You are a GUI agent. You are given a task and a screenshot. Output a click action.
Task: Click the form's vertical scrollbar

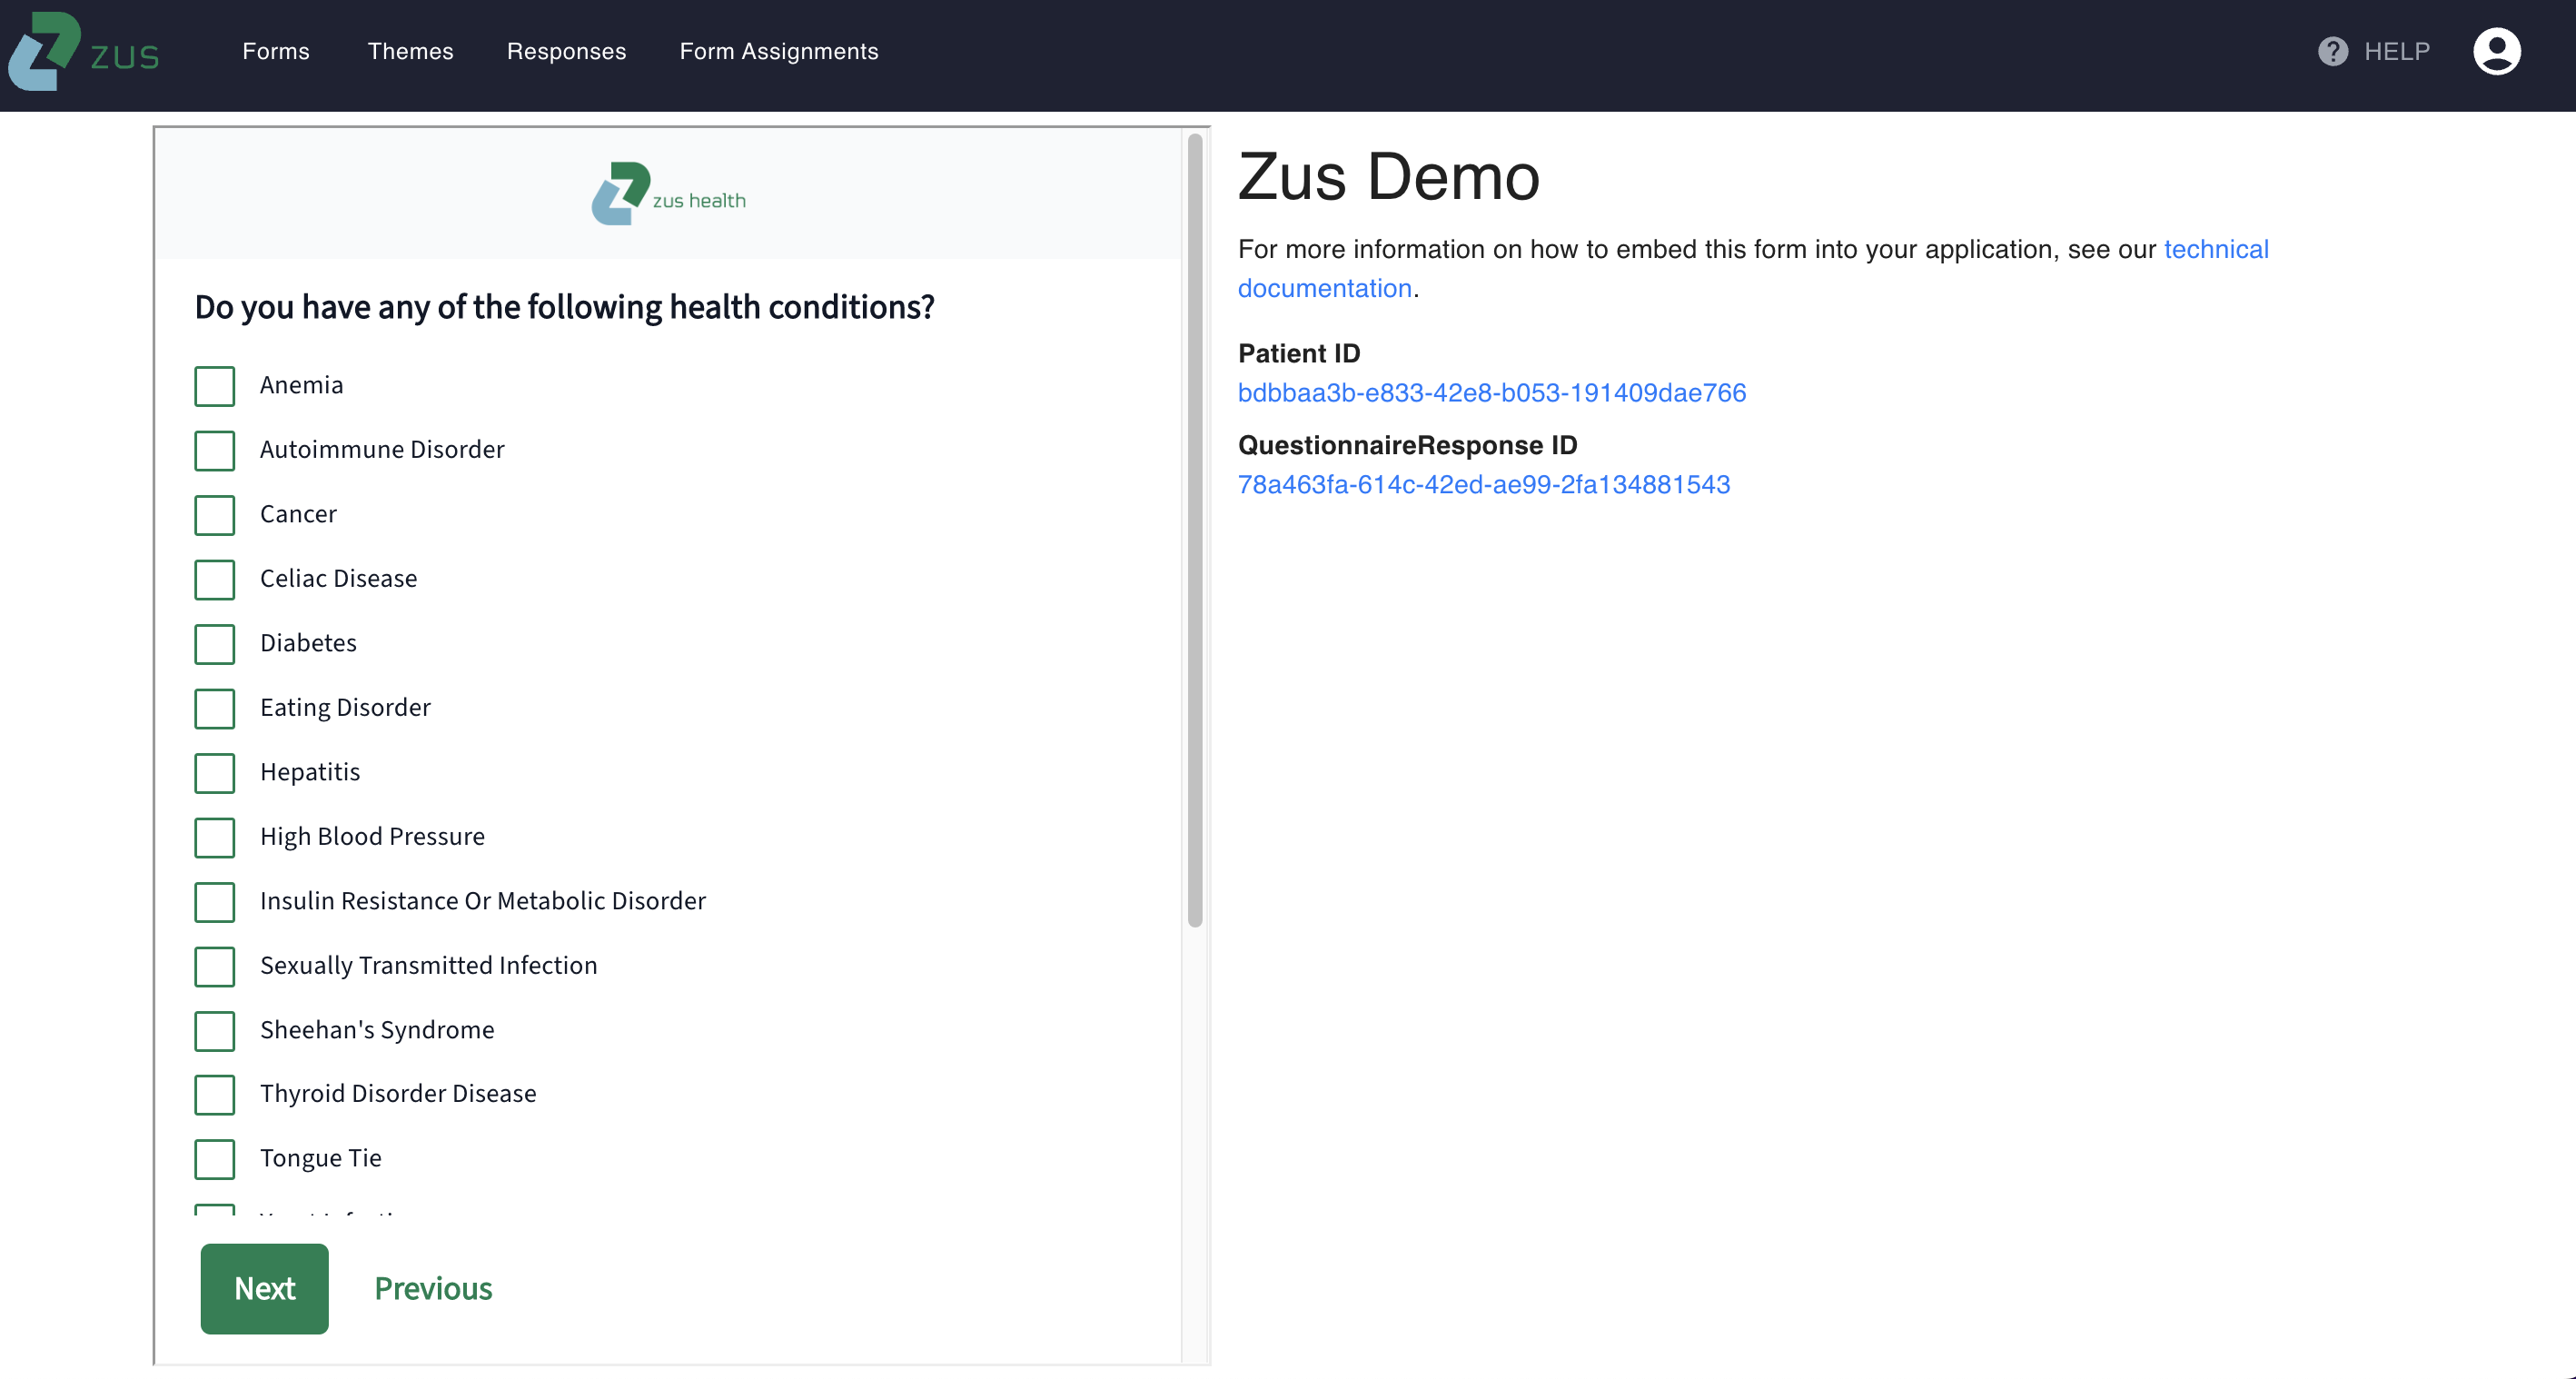point(1194,530)
